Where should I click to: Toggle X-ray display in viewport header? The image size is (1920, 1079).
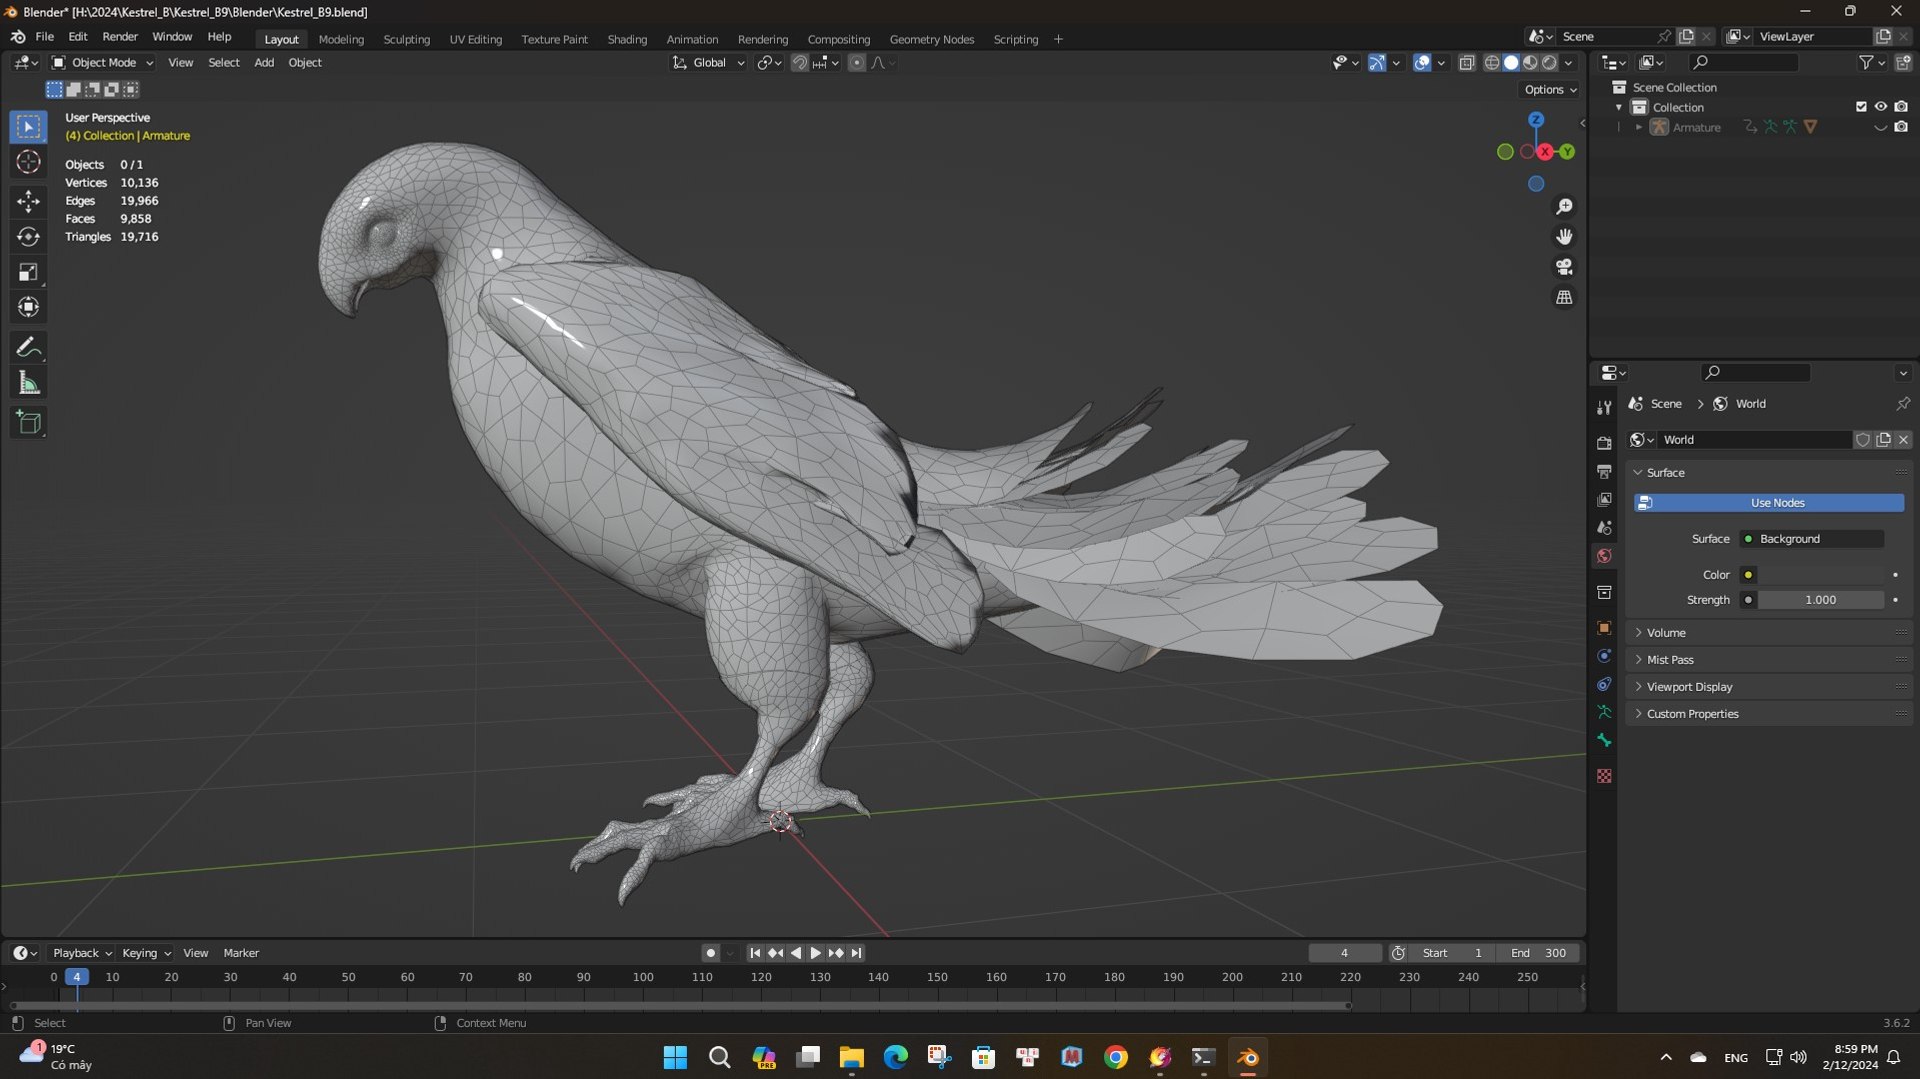1467,63
